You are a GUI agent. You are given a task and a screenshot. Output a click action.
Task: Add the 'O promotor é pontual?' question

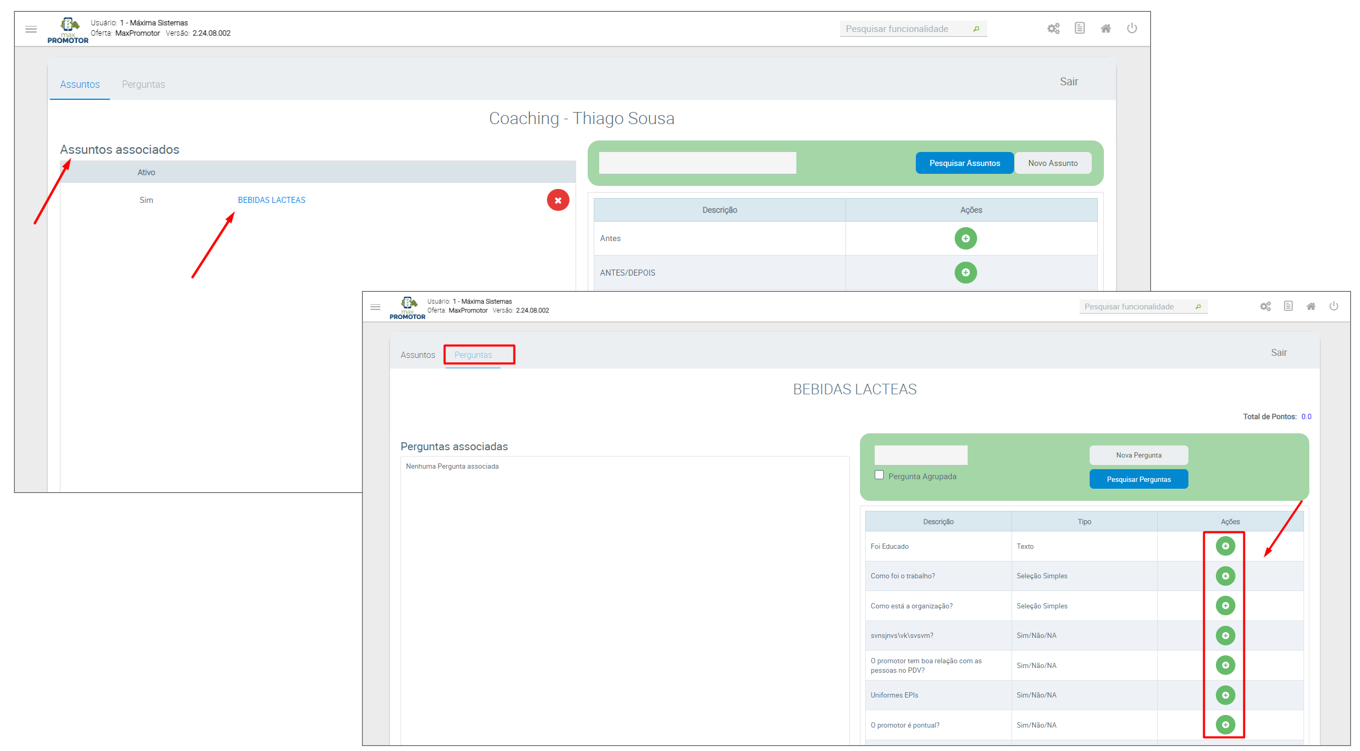1225,725
